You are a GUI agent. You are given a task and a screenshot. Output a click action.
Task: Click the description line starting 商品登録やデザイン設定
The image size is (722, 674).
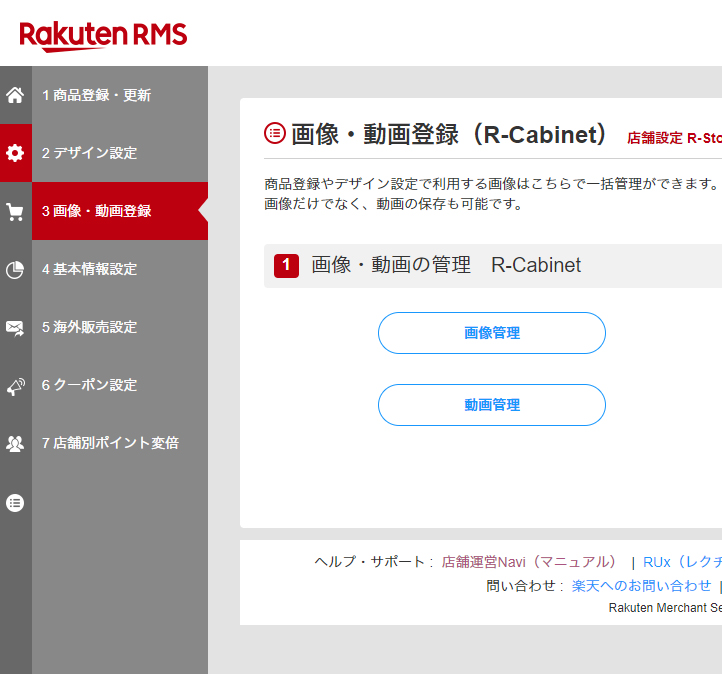tap(491, 184)
